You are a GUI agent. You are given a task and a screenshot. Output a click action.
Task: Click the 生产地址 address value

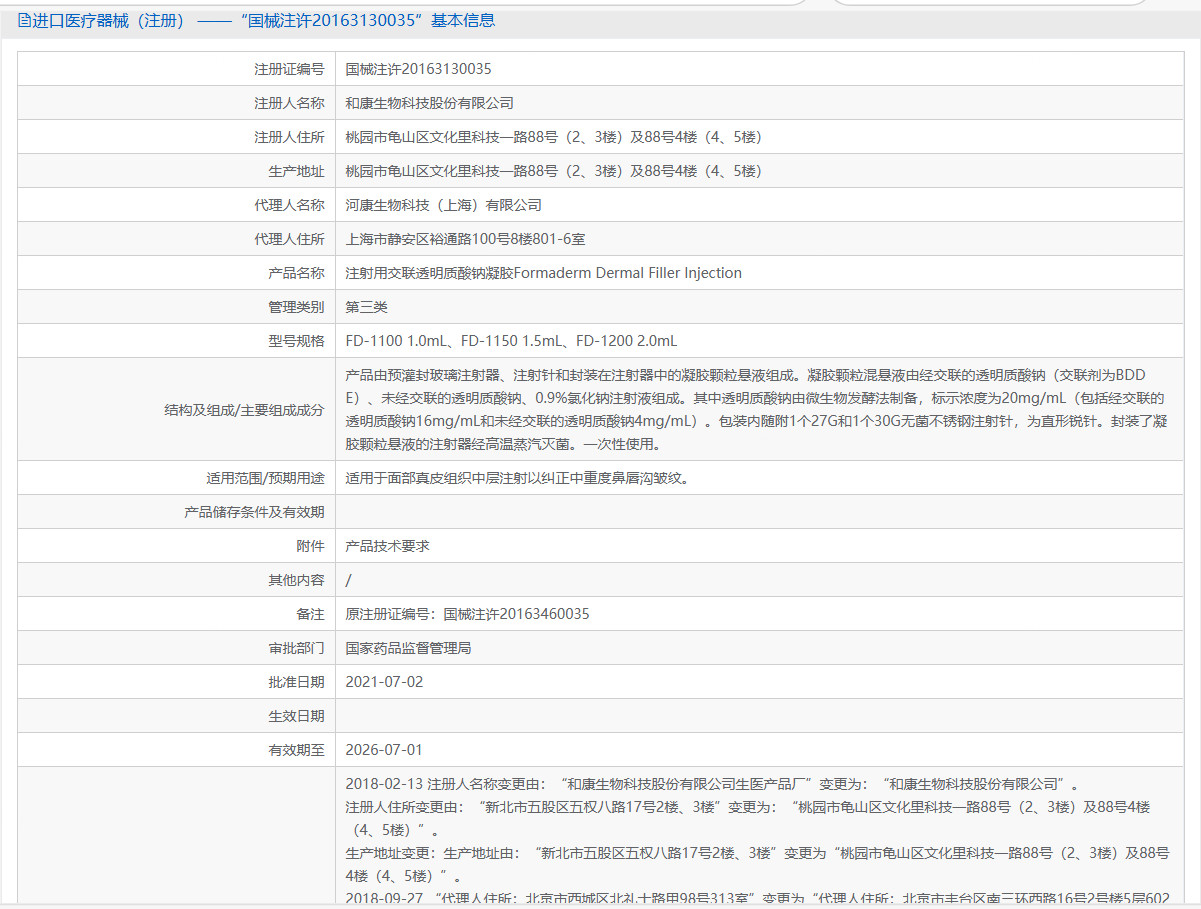554,171
